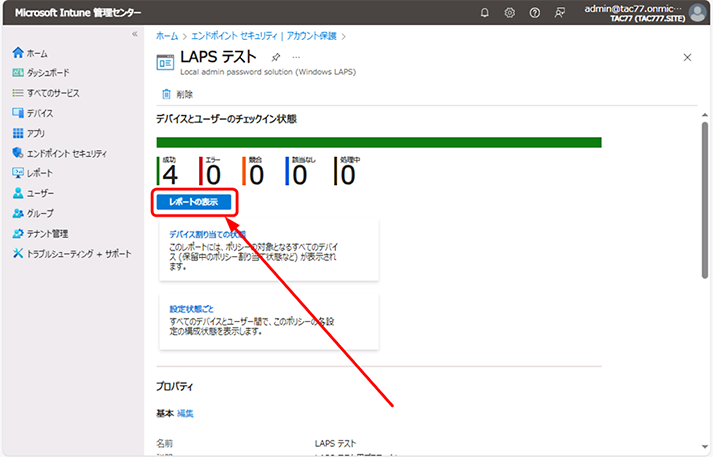Open the more options ellipsis by title
Screen dimensions: 713x457
click(296, 57)
